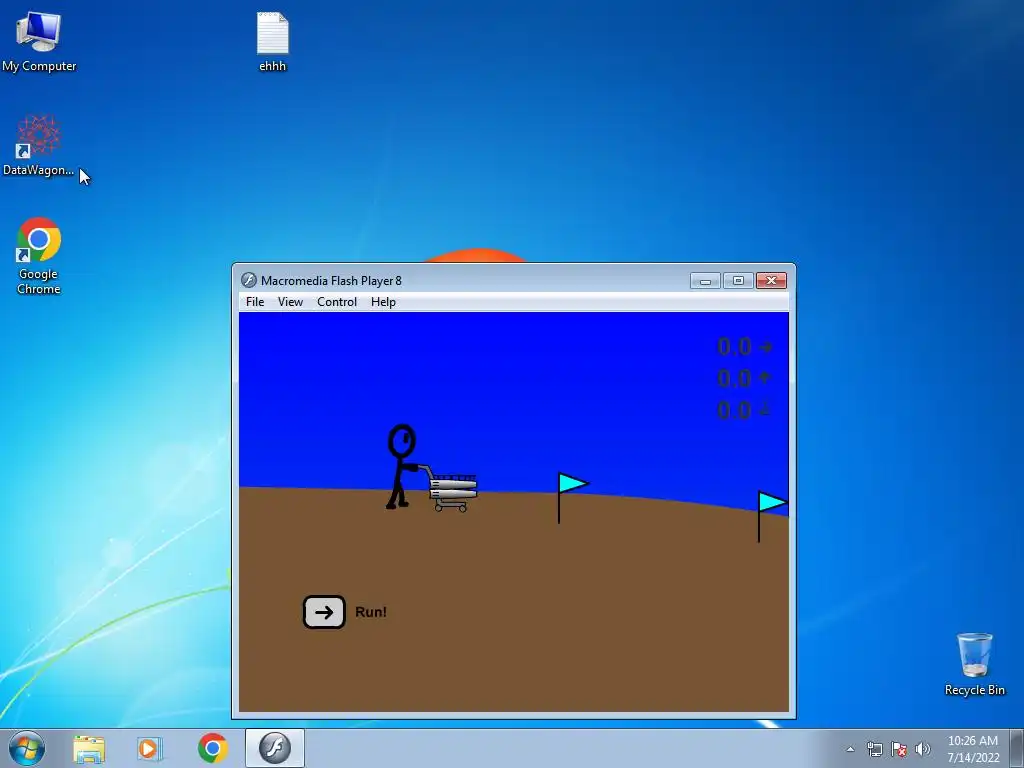Screen dimensions: 1024x768
Task: Click the right-arrow Run! button in game
Action: [324, 612]
